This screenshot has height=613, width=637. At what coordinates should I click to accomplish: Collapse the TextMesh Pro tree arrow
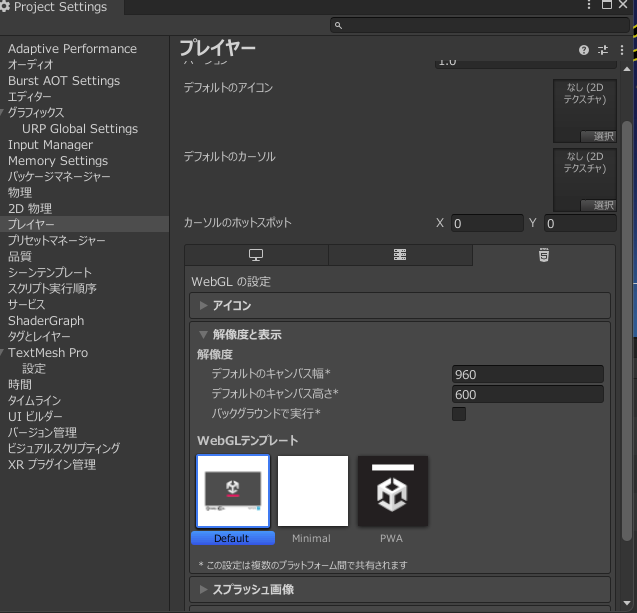pyautogui.click(x=2, y=353)
